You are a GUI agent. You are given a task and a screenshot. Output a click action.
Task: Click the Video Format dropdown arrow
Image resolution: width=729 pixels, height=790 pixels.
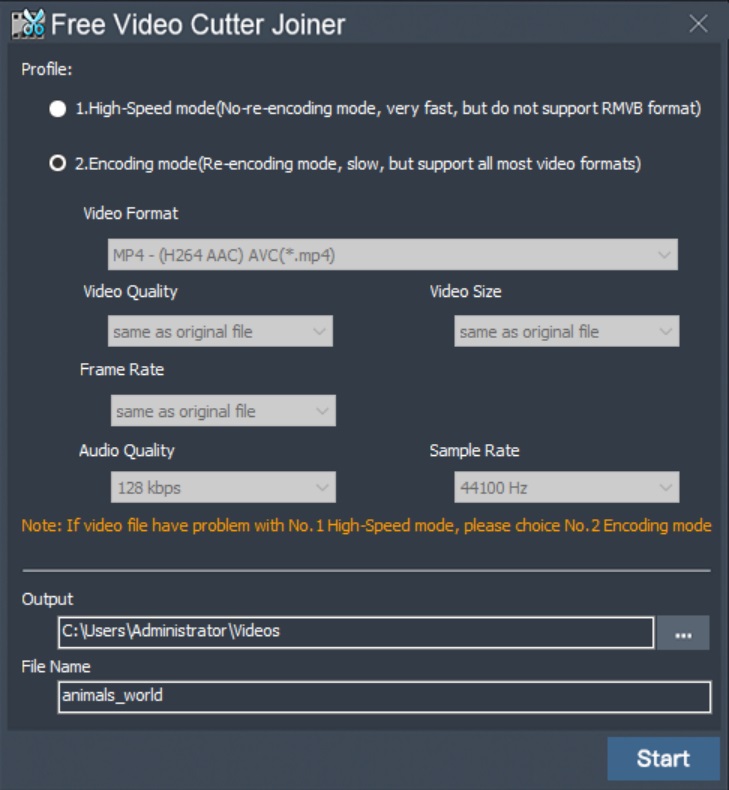(664, 255)
